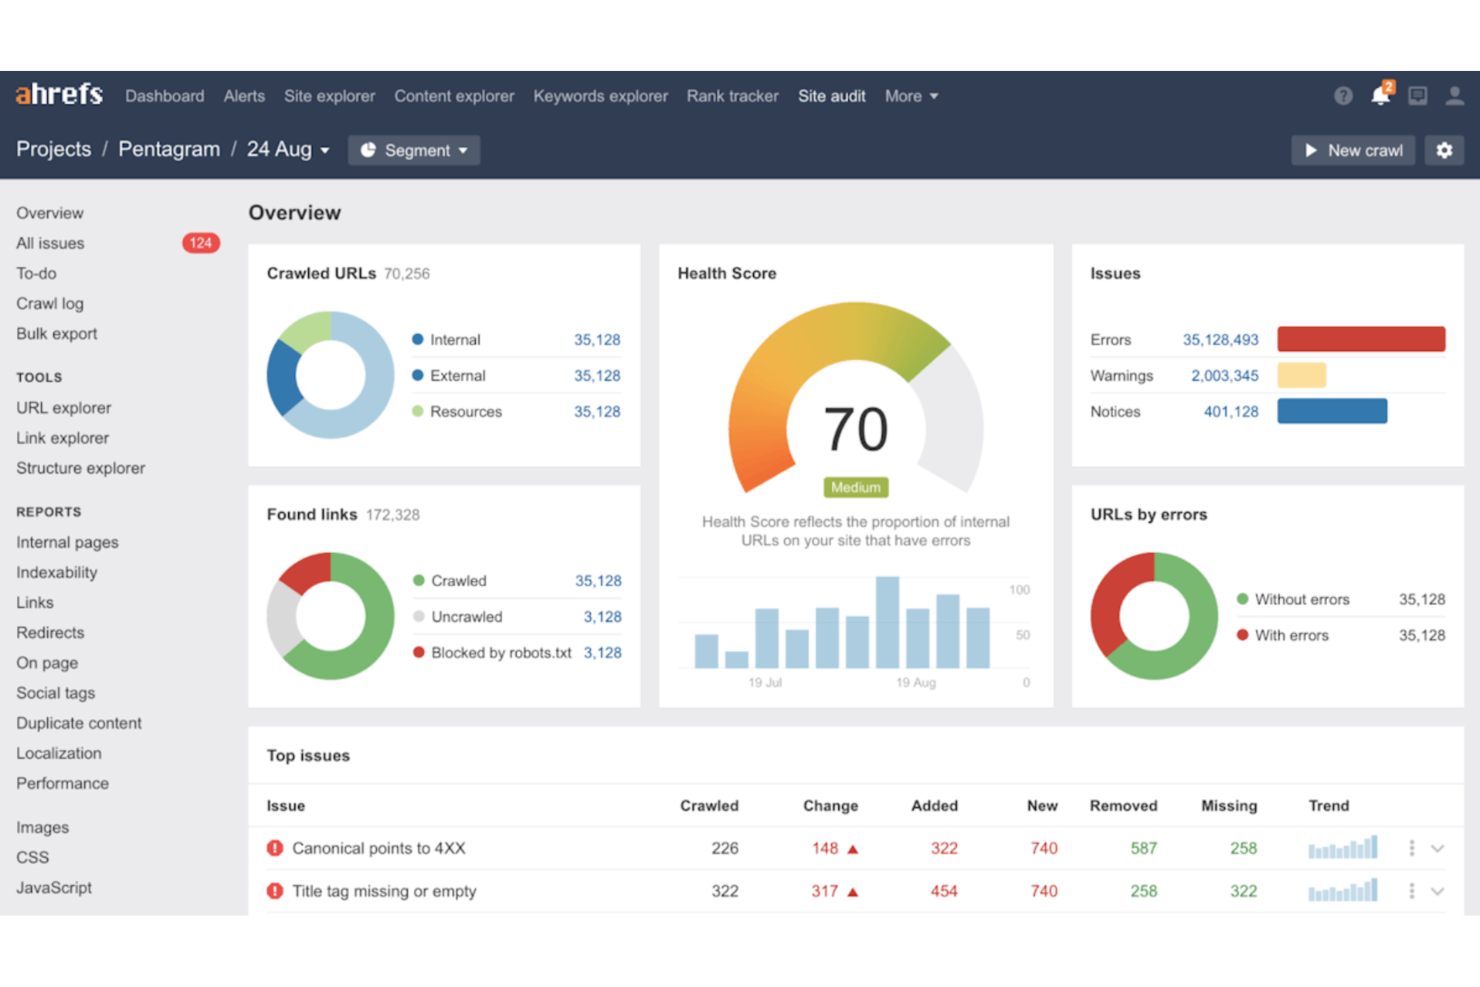The image size is (1480, 987).
Task: Open All issues in the sidebar
Action: point(49,243)
